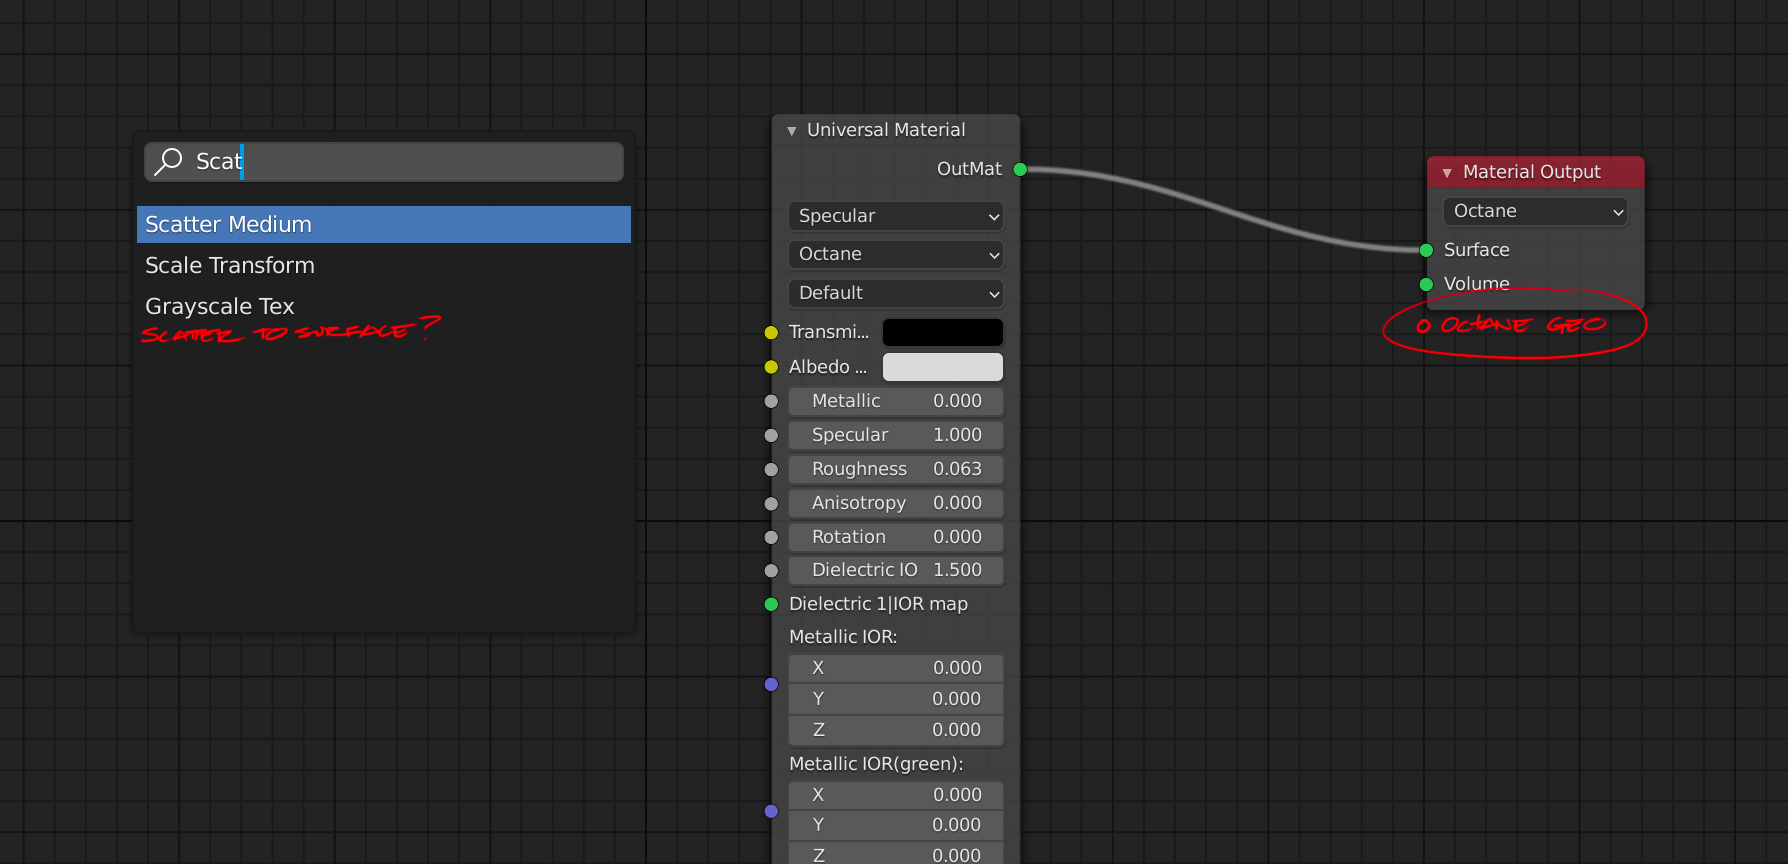Click the Volume input socket on Material Output

[x=1427, y=284]
